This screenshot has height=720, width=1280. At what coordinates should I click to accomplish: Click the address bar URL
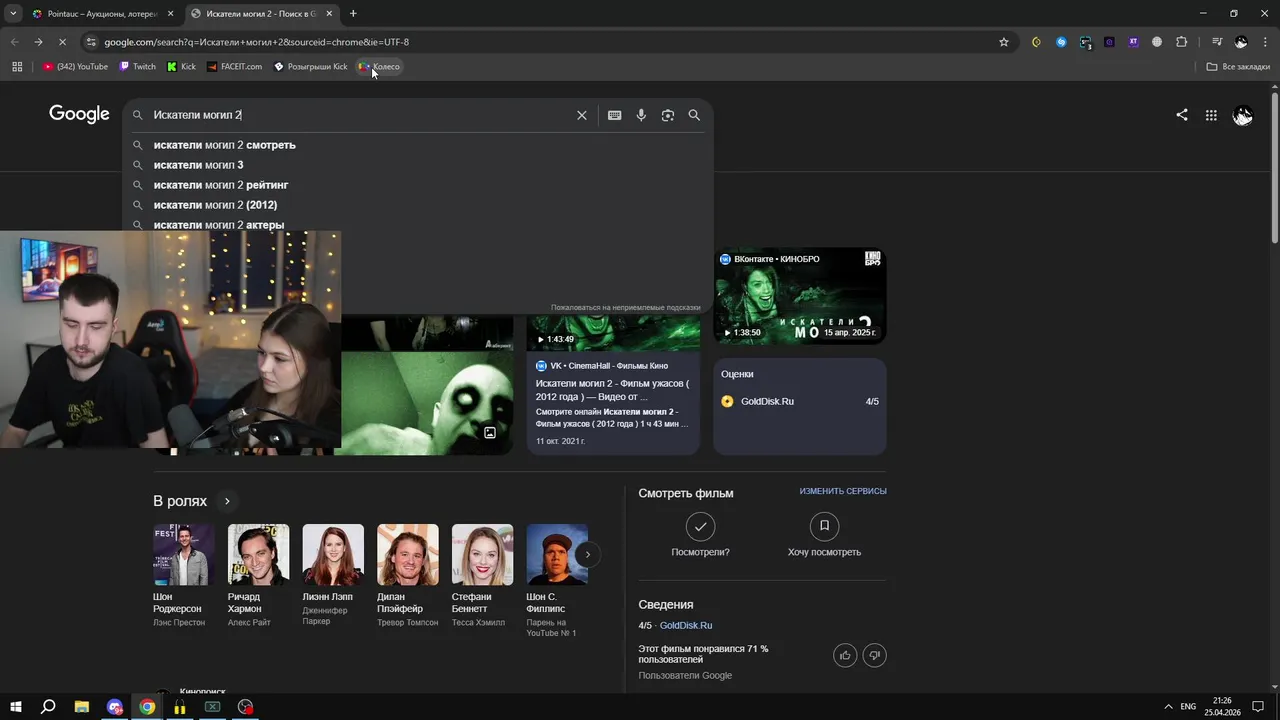click(256, 42)
